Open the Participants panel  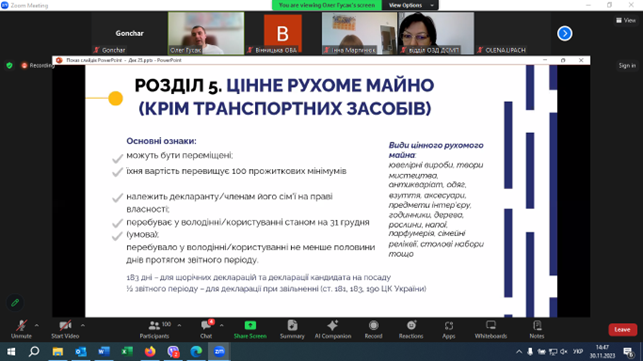click(x=155, y=329)
